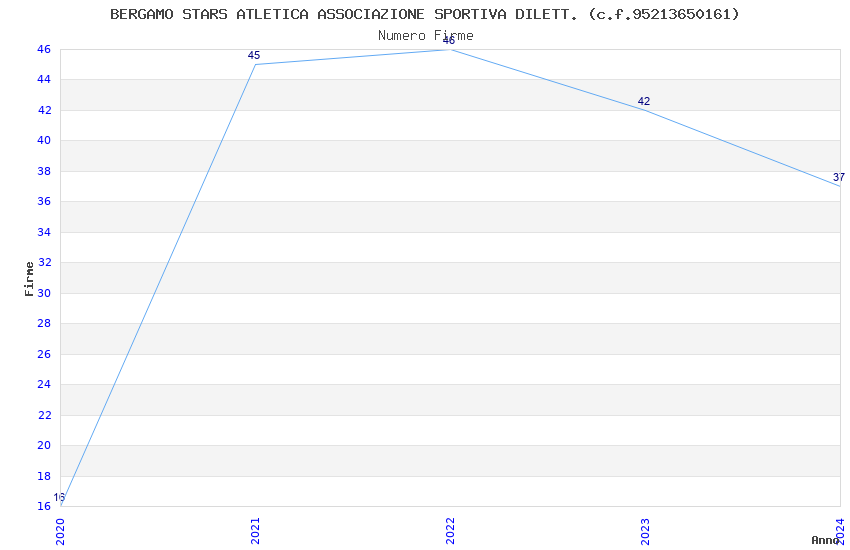850x550 pixels.
Task: Click the subtitle 'Numero Firme'
Action: pyautogui.click(x=426, y=36)
